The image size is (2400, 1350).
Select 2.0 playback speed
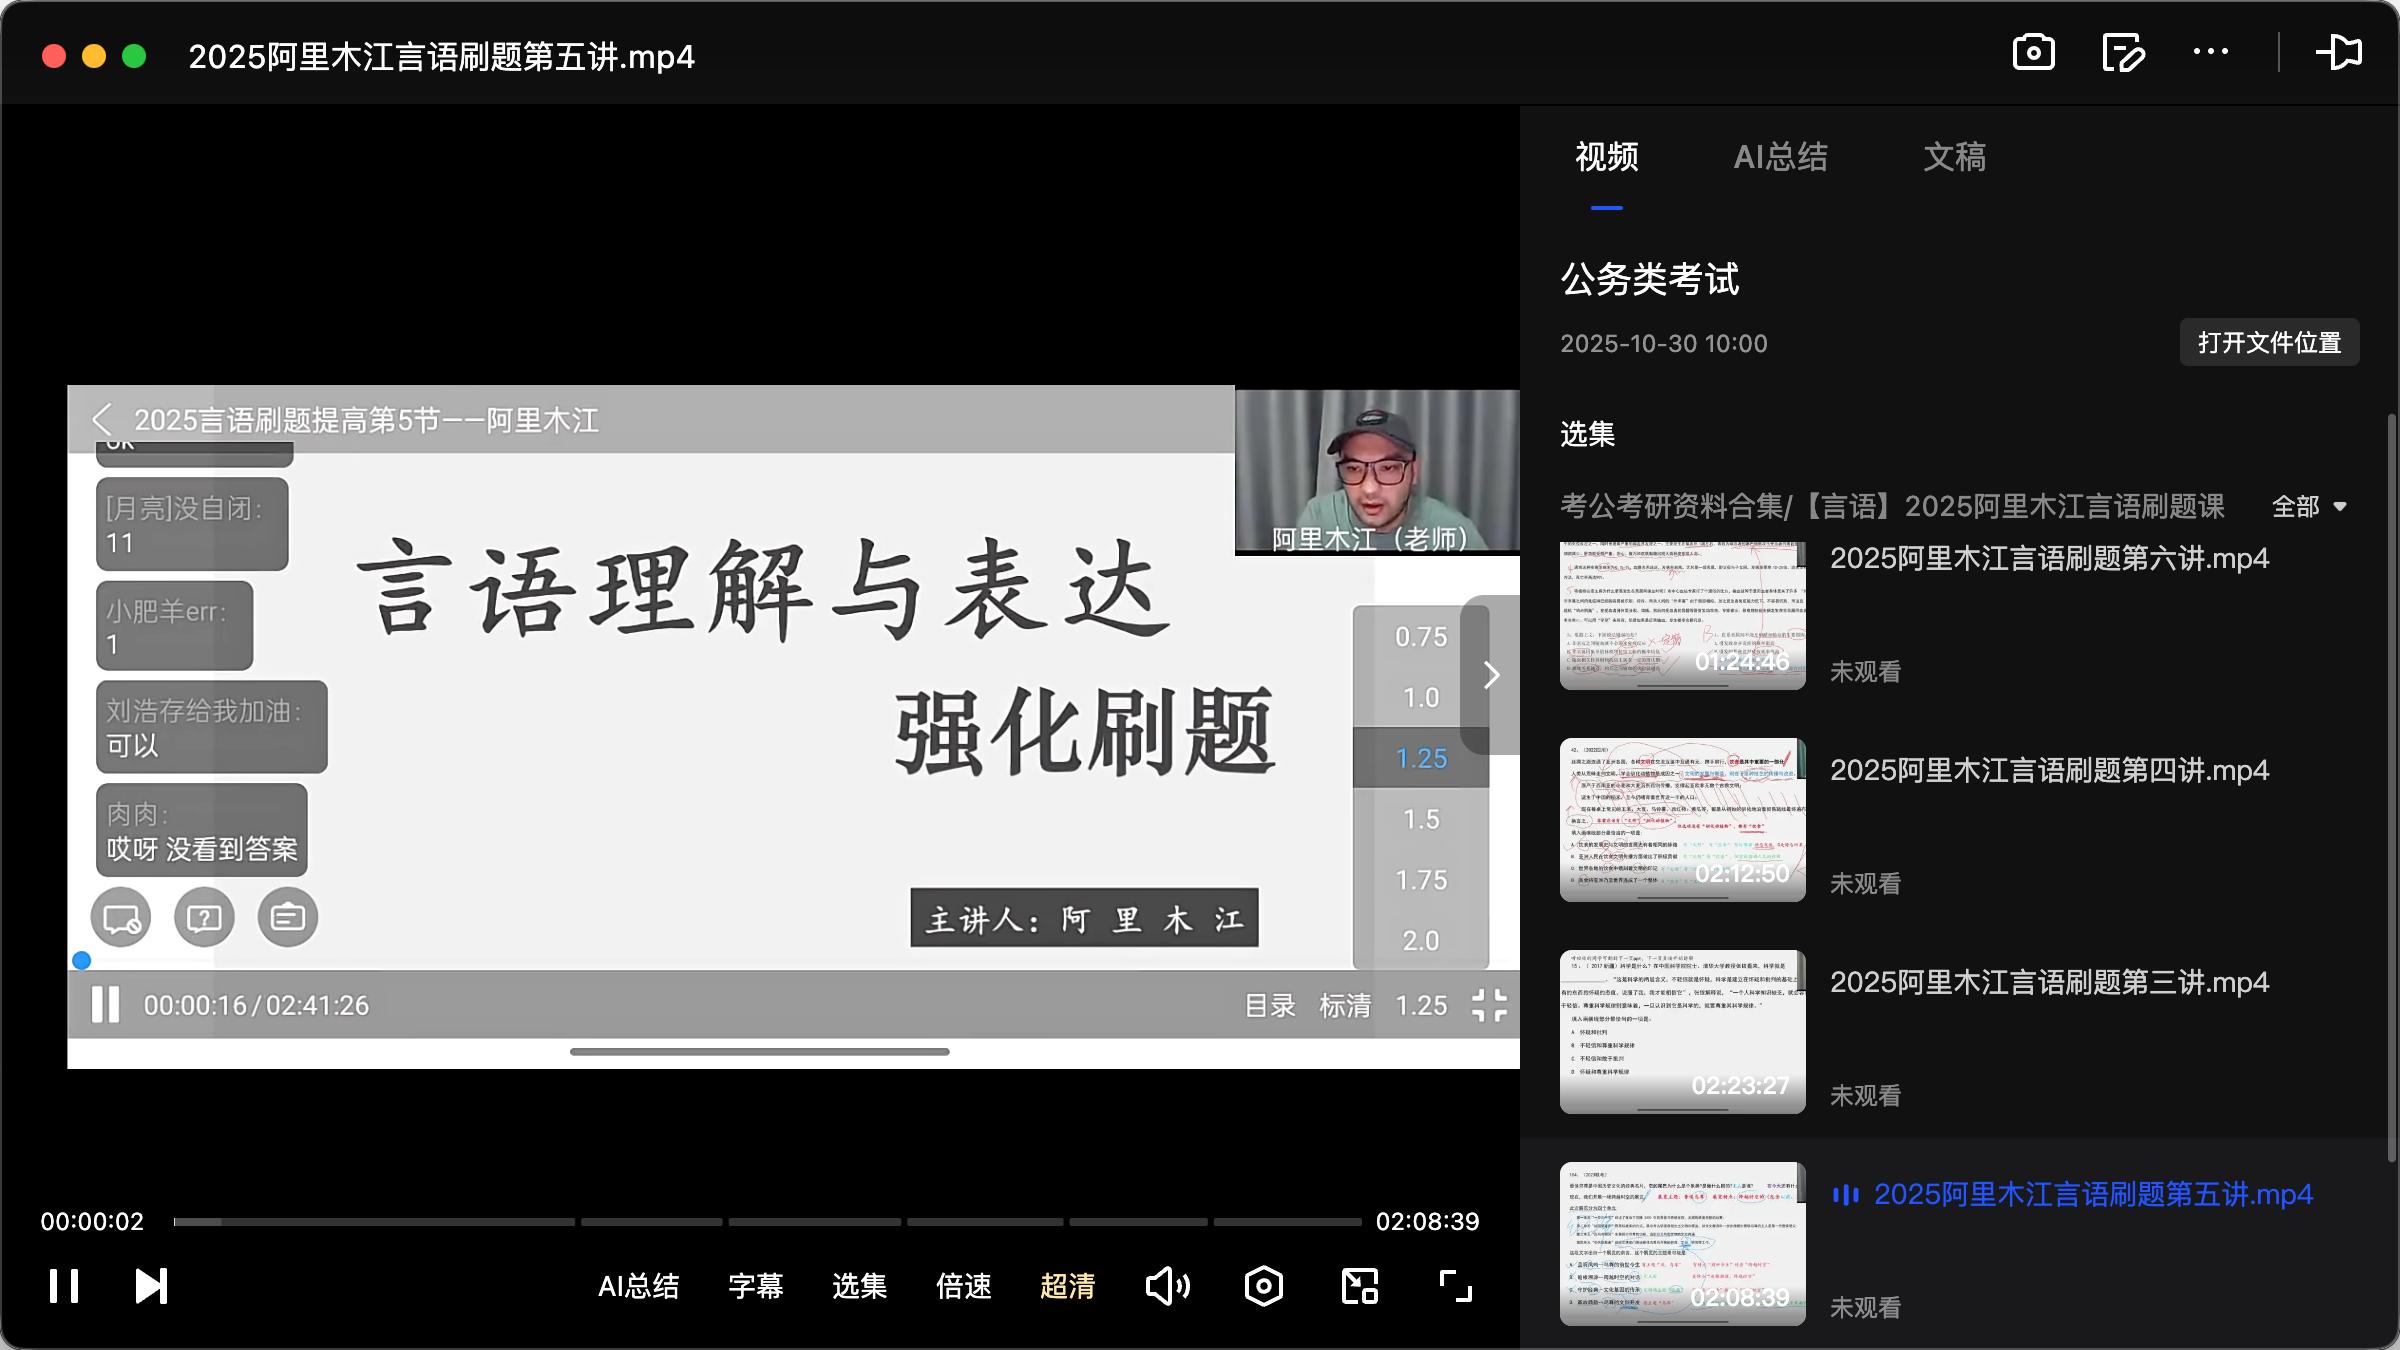pos(1420,940)
